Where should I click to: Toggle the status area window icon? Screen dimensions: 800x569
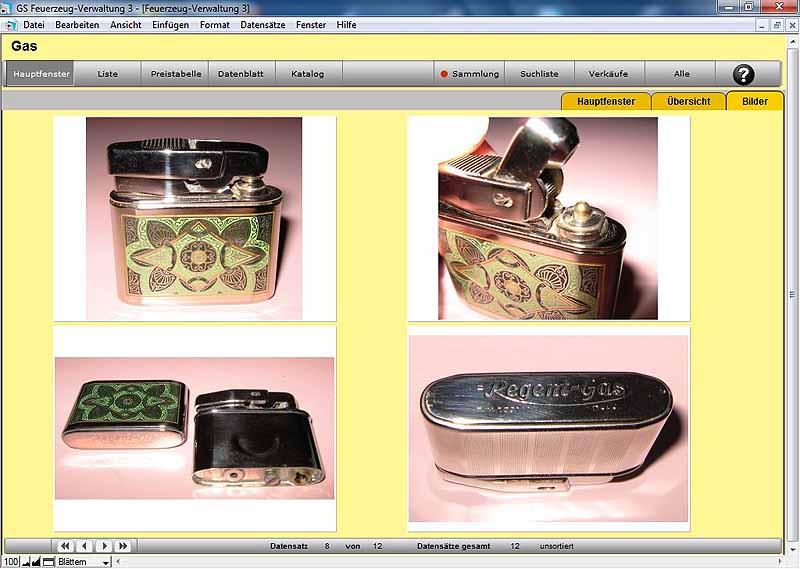(48, 562)
